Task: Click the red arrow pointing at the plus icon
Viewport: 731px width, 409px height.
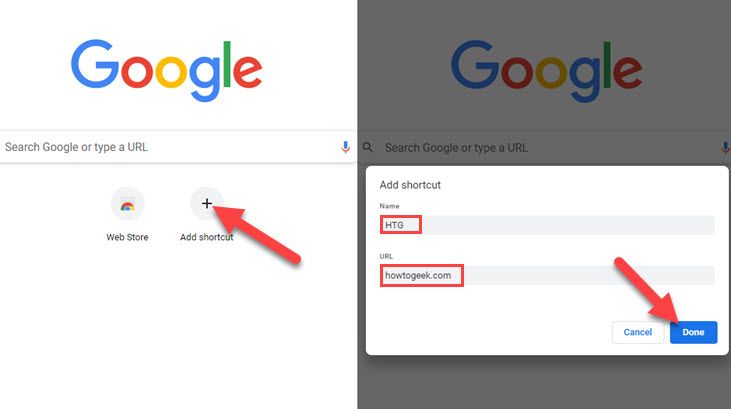Action: coord(256,235)
